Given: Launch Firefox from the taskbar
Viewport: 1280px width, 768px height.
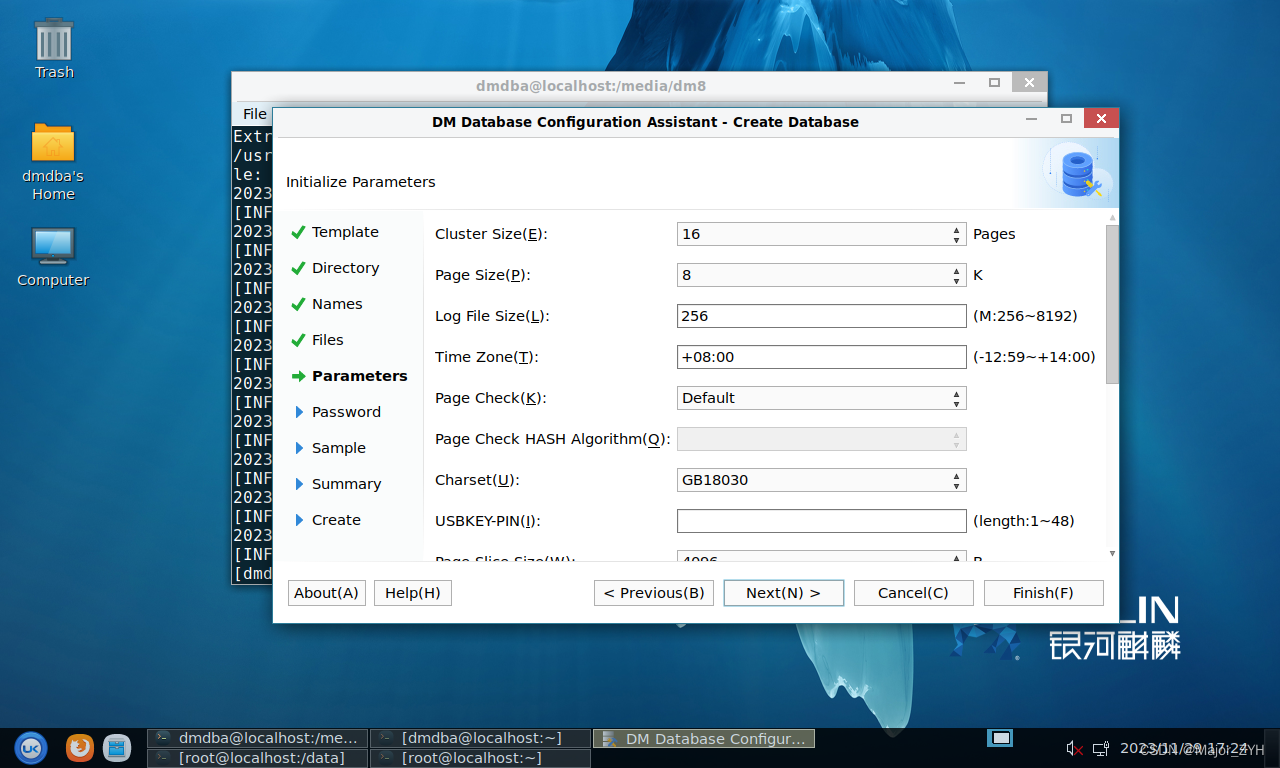Looking at the screenshot, I should pos(80,747).
